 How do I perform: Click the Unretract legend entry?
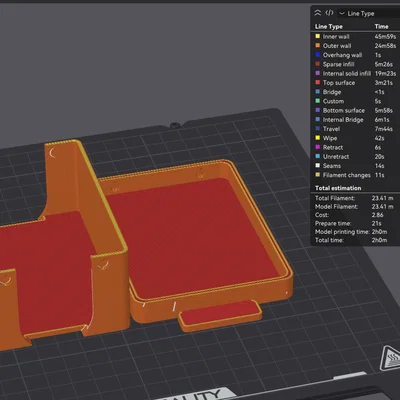(355, 156)
